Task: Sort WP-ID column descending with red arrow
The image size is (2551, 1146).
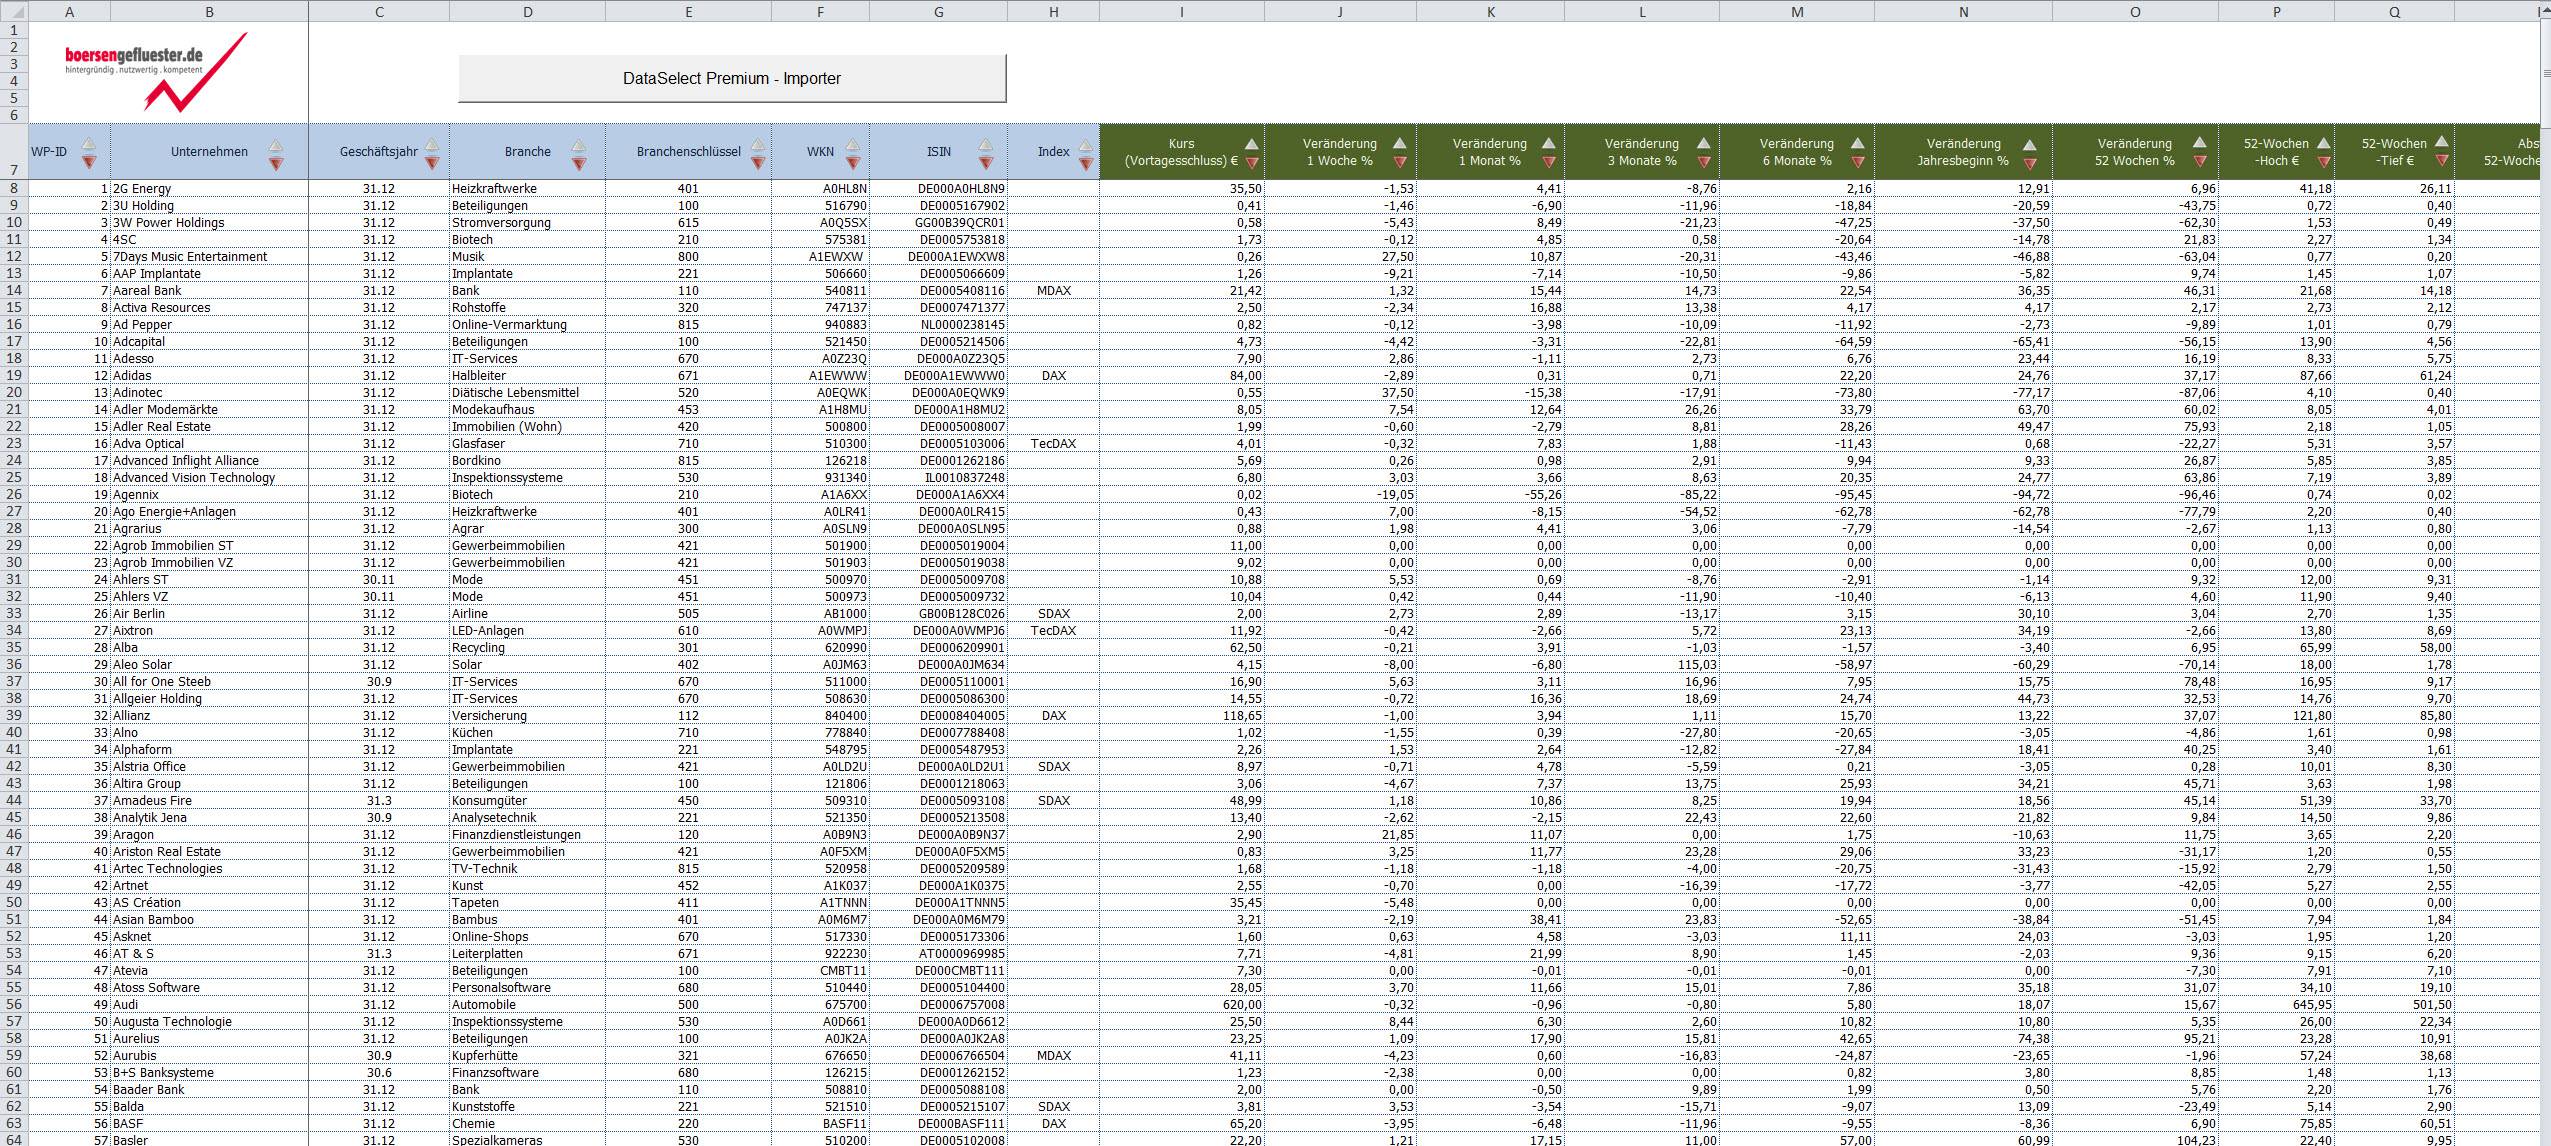Action: [x=89, y=162]
